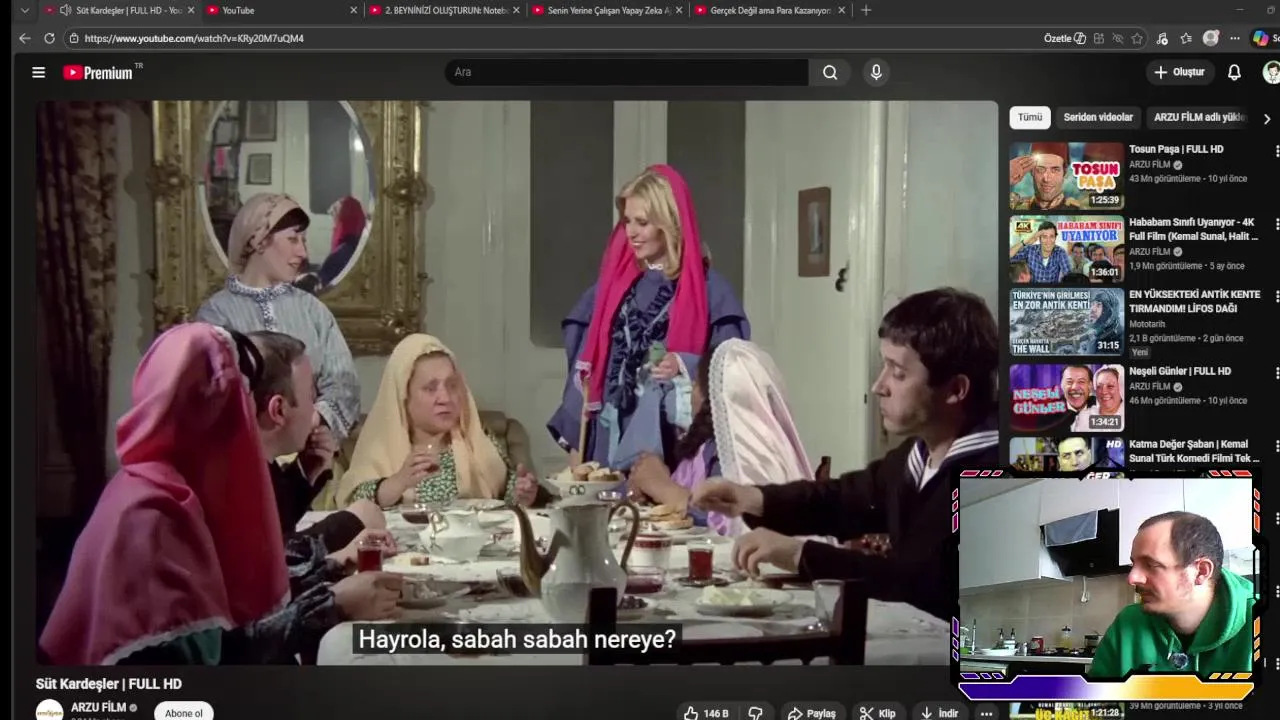1280x720 pixels.
Task: Click 'Özetle' summarize in address bar
Action: [x=1065, y=38]
